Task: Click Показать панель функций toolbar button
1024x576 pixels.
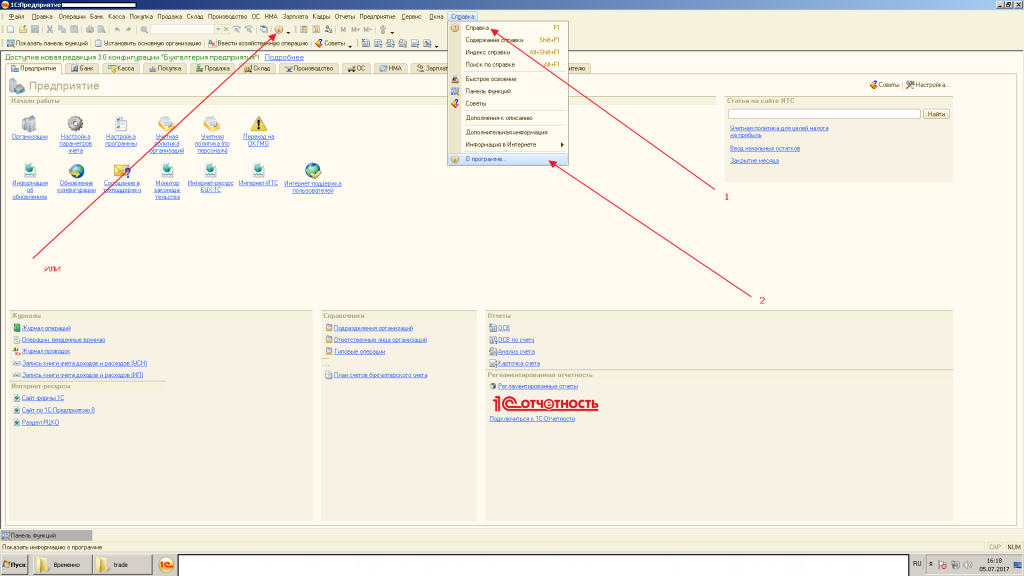Action: point(47,44)
